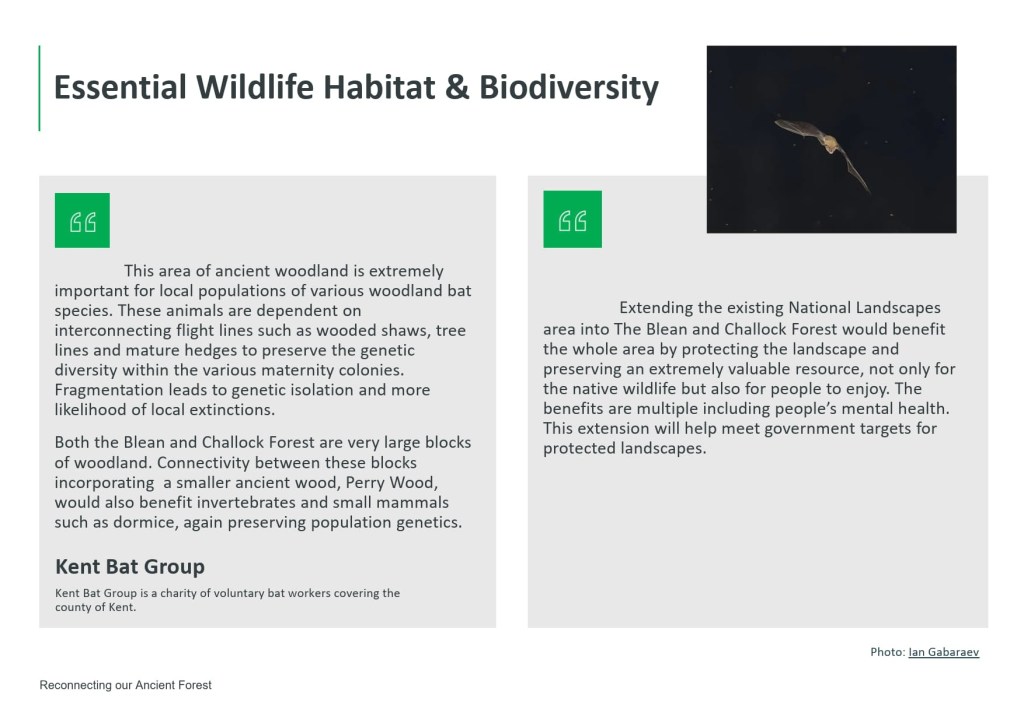Click the Essential Wildlife Habitat & Biodiversity title

pyautogui.click(x=356, y=88)
